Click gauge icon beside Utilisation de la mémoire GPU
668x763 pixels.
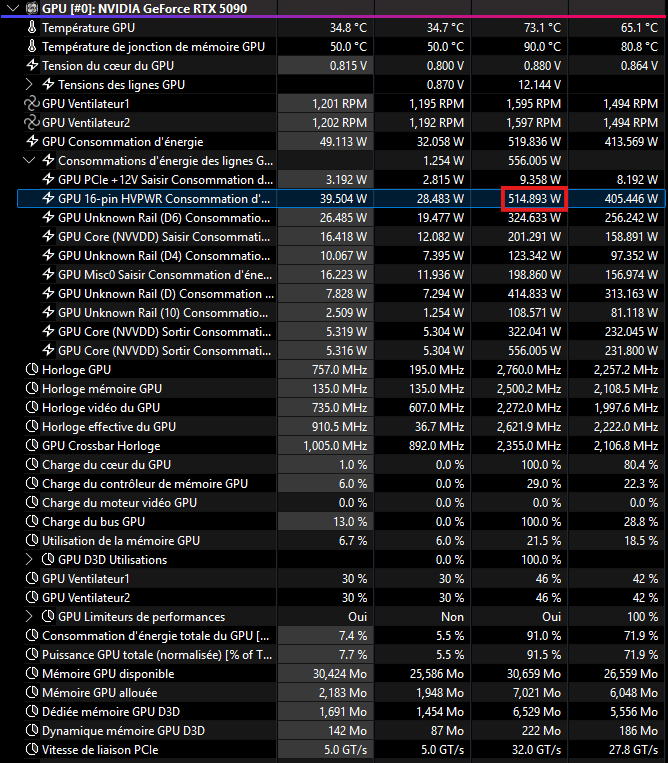tap(32, 541)
